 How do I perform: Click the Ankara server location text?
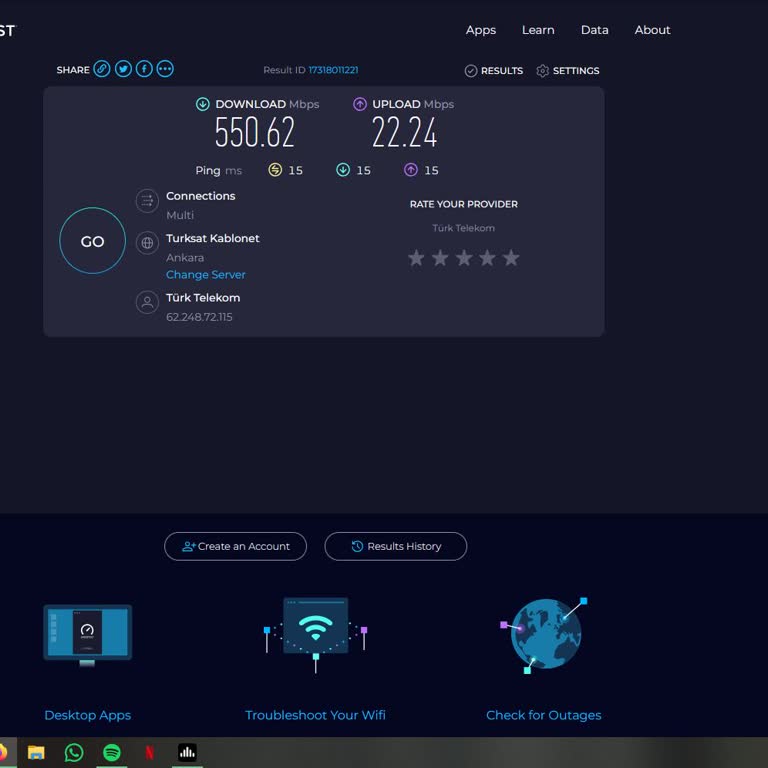tap(185, 258)
